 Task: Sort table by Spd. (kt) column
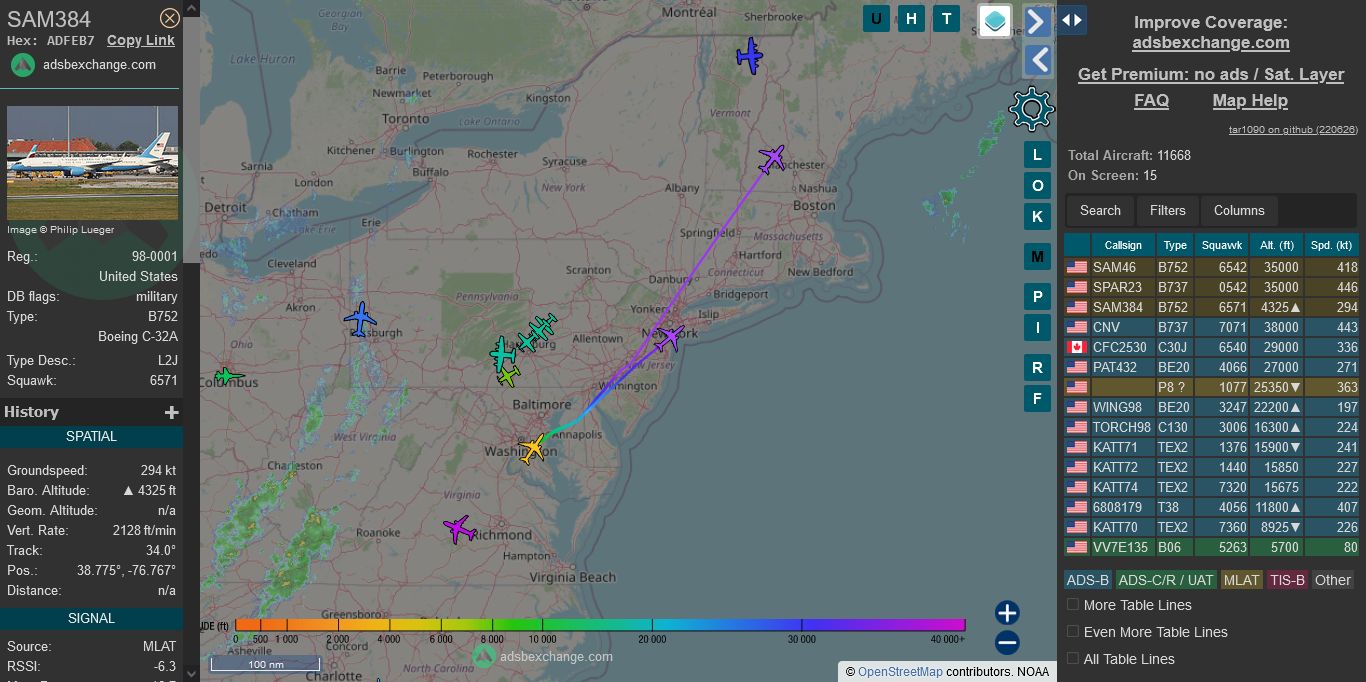click(x=1332, y=245)
